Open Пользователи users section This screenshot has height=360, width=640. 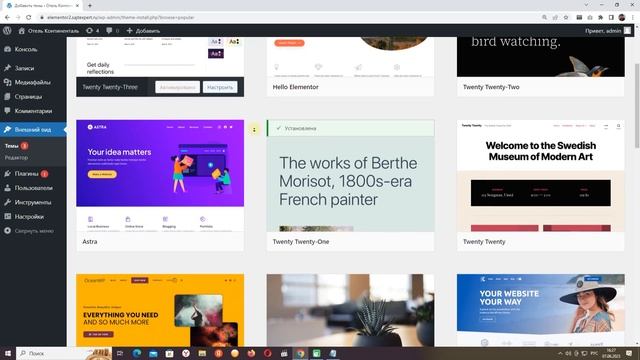coord(33,188)
